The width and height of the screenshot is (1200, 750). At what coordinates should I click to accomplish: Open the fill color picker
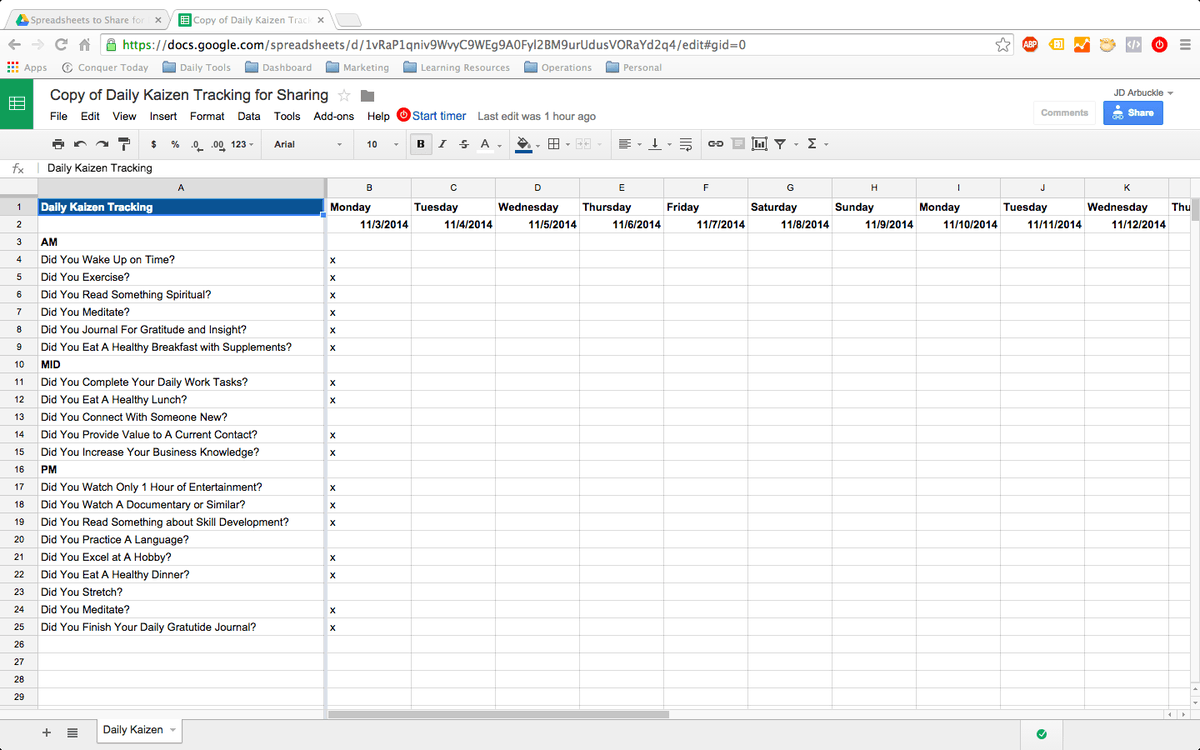point(527,144)
